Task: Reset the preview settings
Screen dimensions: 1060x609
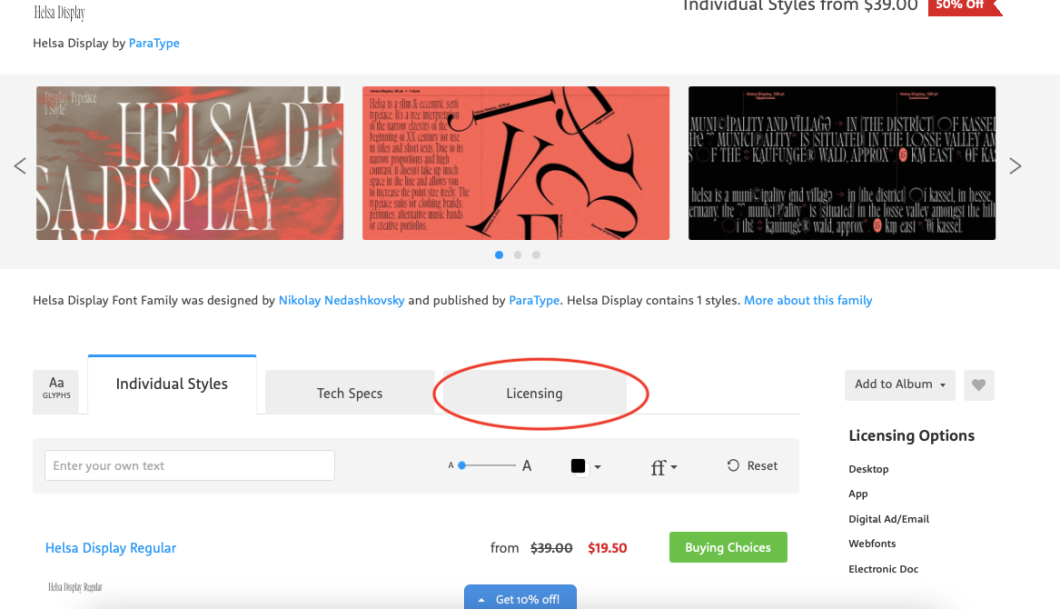Action: tap(752, 466)
